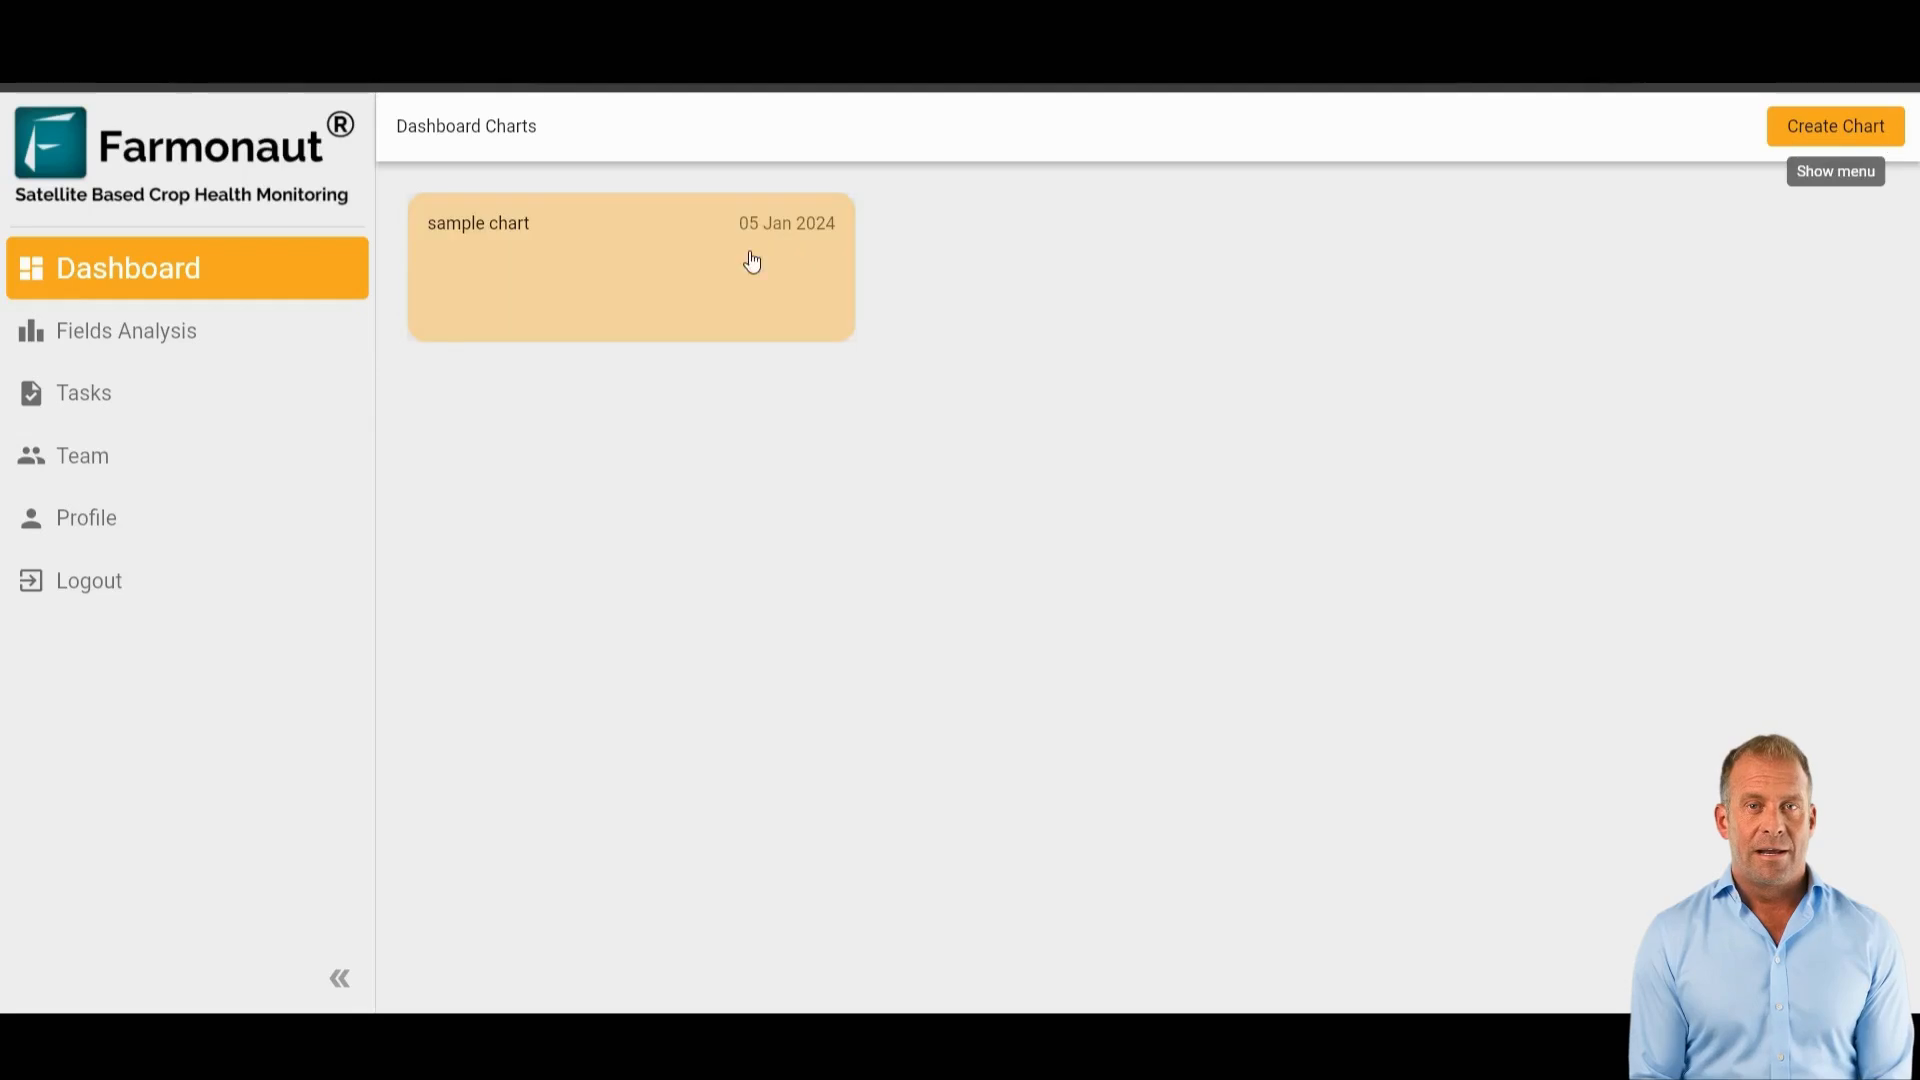Click sample chart title text
Image resolution: width=1920 pixels, height=1080 pixels.
pos(477,223)
